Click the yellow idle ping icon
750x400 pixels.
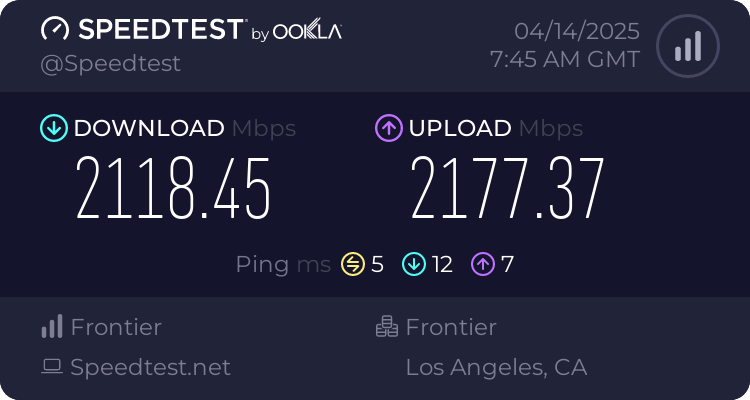pos(352,264)
